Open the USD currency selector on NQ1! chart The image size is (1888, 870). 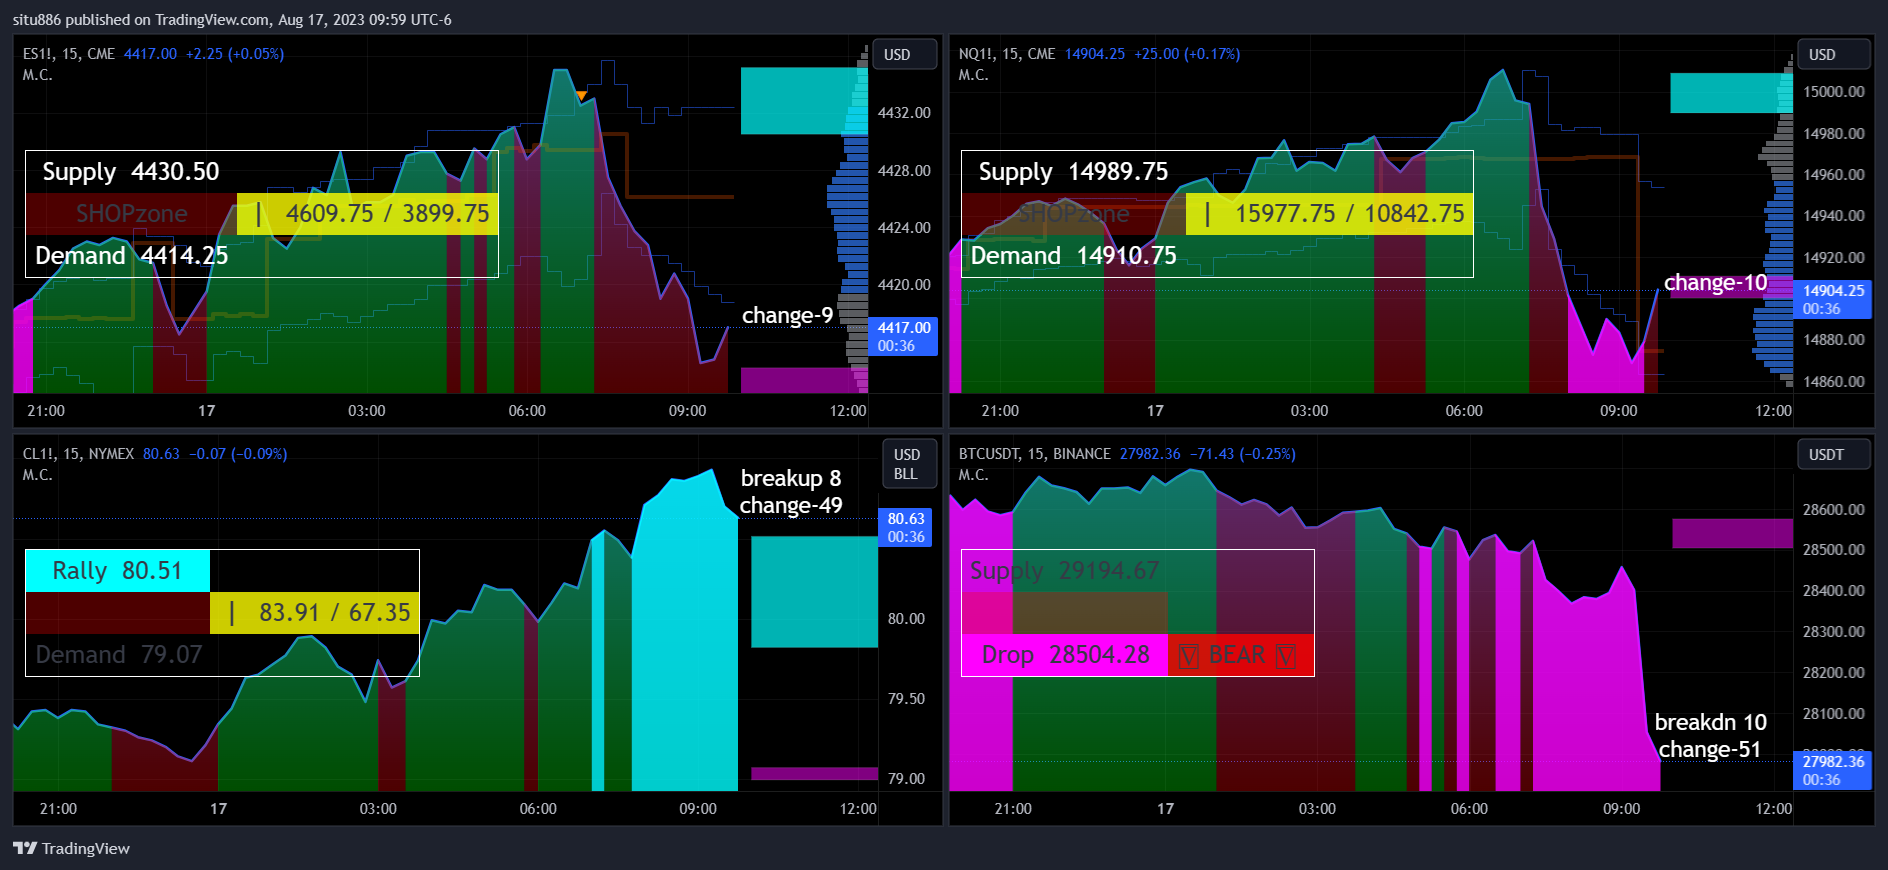point(1833,54)
